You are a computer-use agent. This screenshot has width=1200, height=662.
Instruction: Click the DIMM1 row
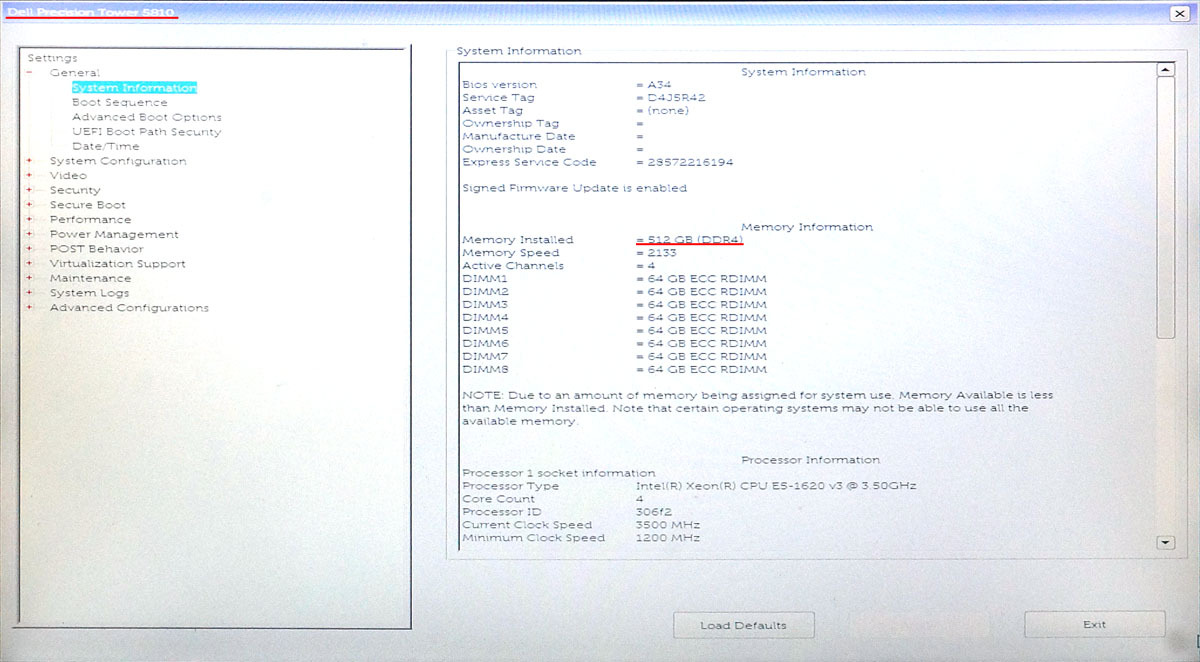coord(614,279)
